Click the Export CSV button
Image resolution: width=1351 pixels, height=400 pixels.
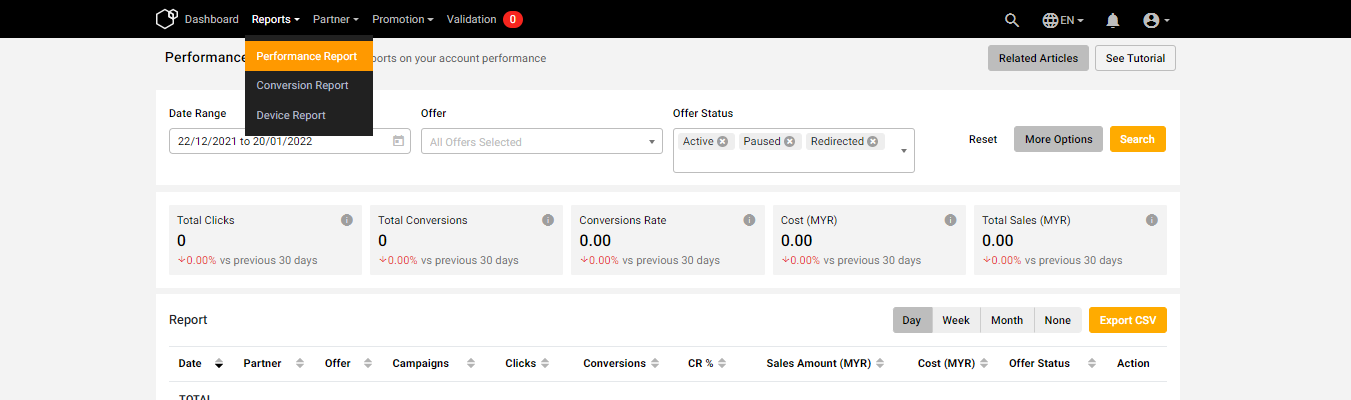[x=1128, y=320]
